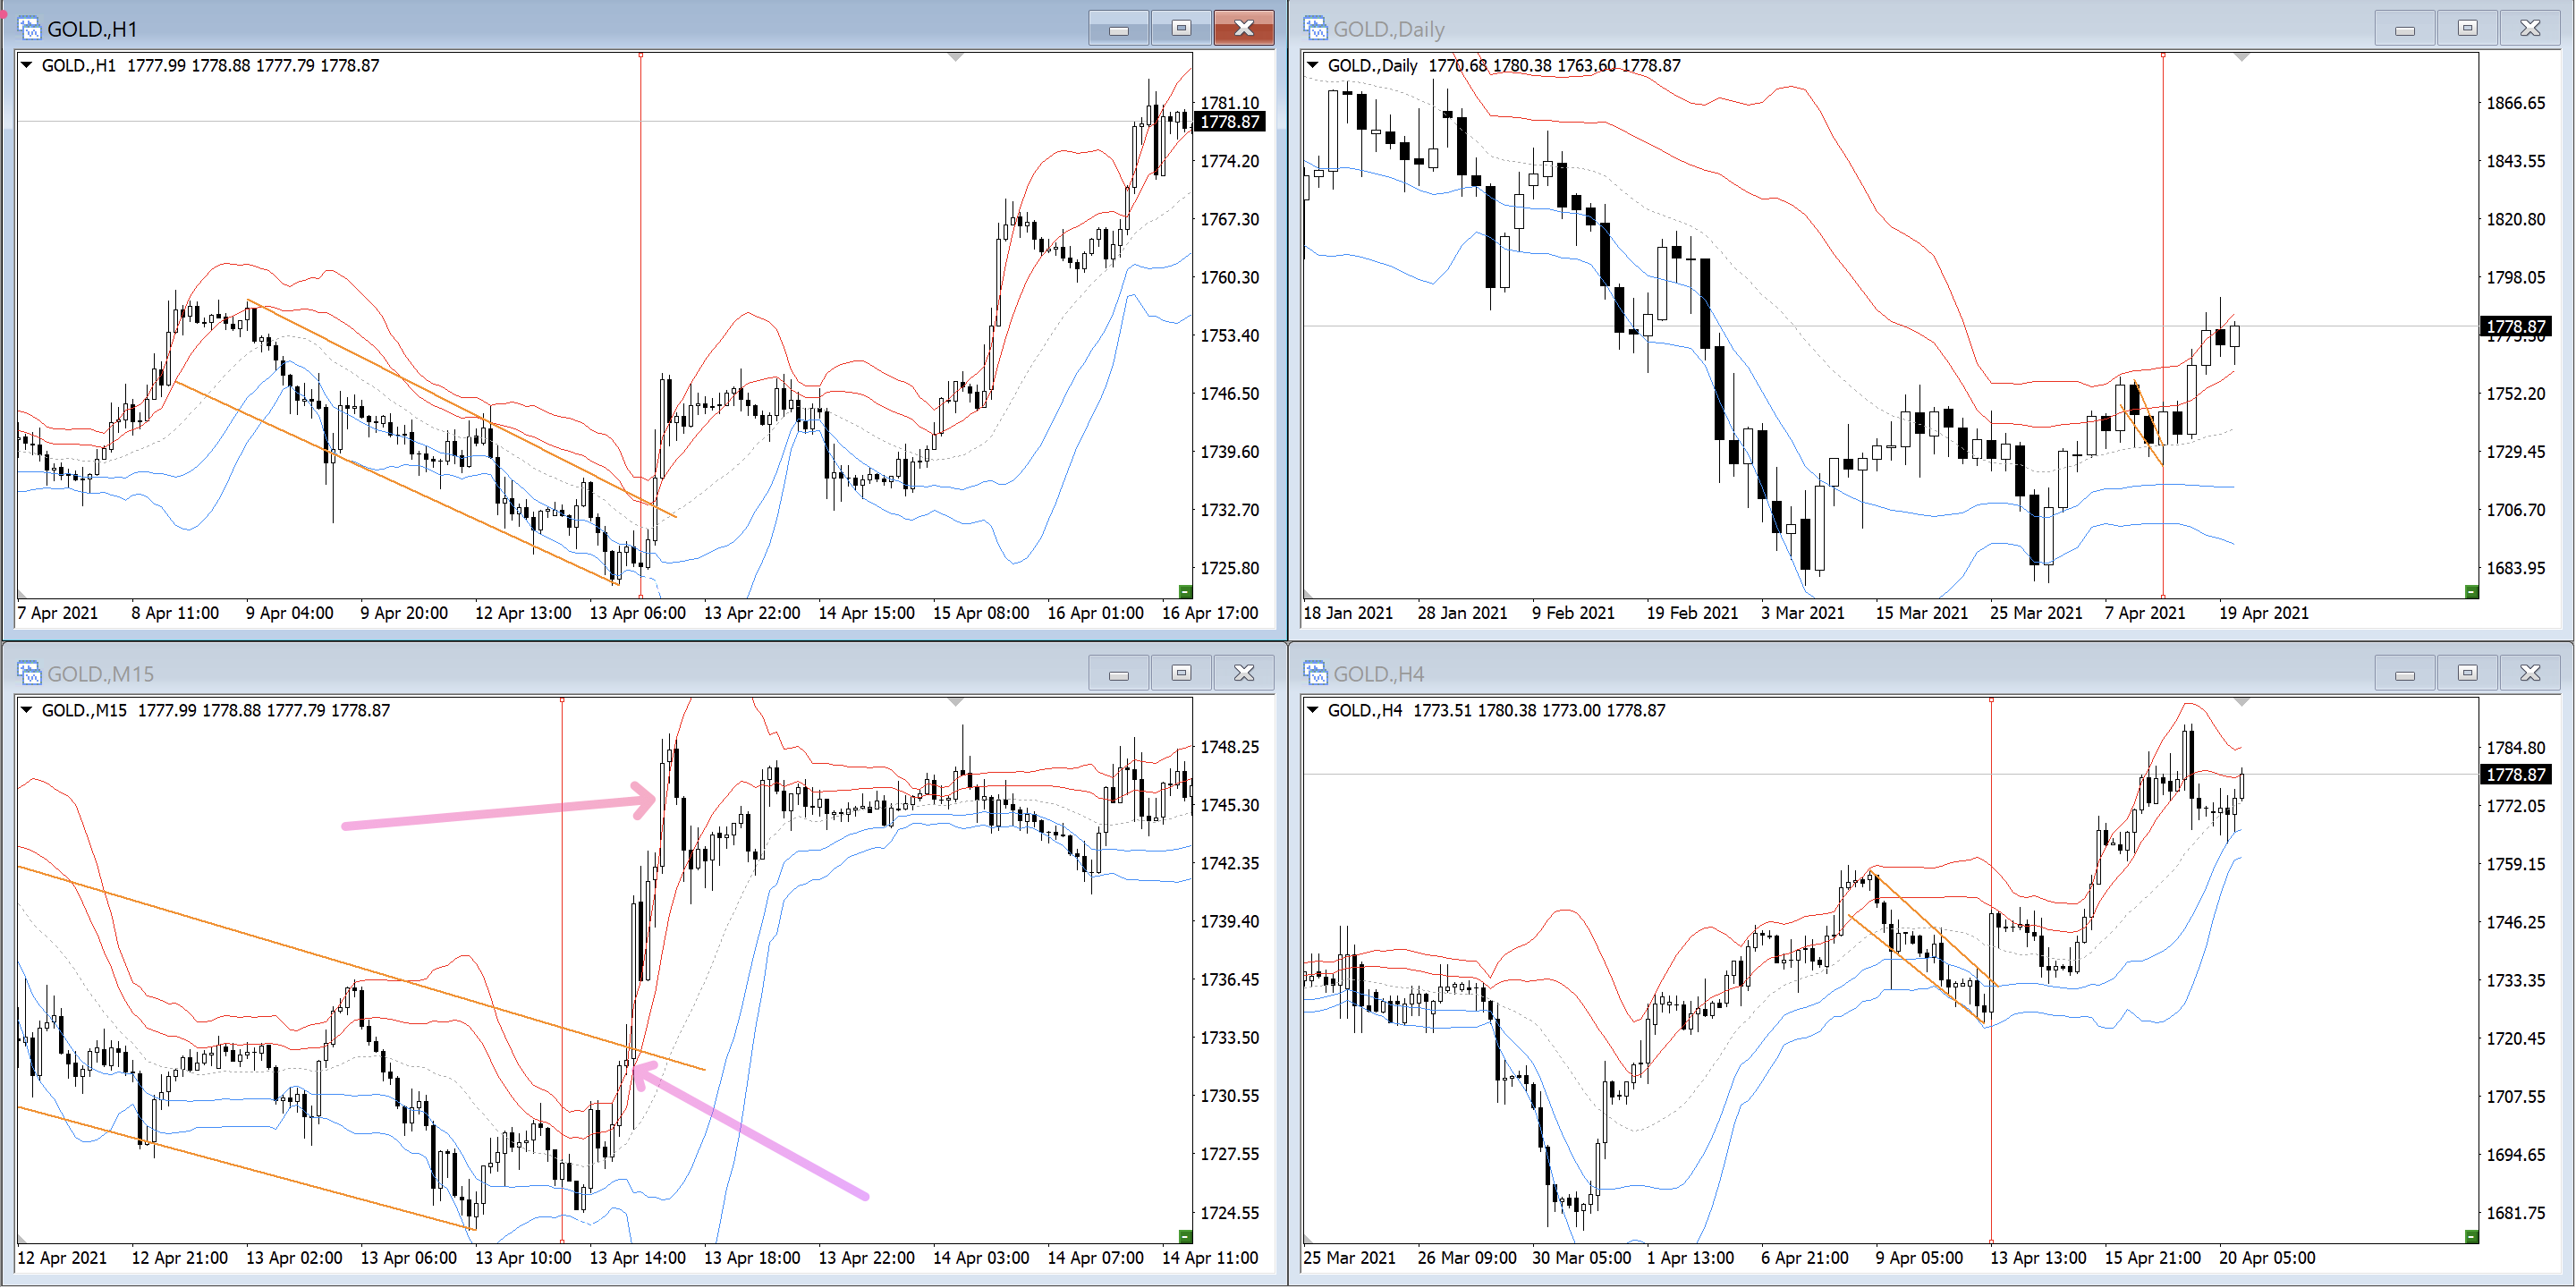Click green corner indicator in H1 chart
The height and width of the screenshot is (1288, 2576).
point(1185,591)
